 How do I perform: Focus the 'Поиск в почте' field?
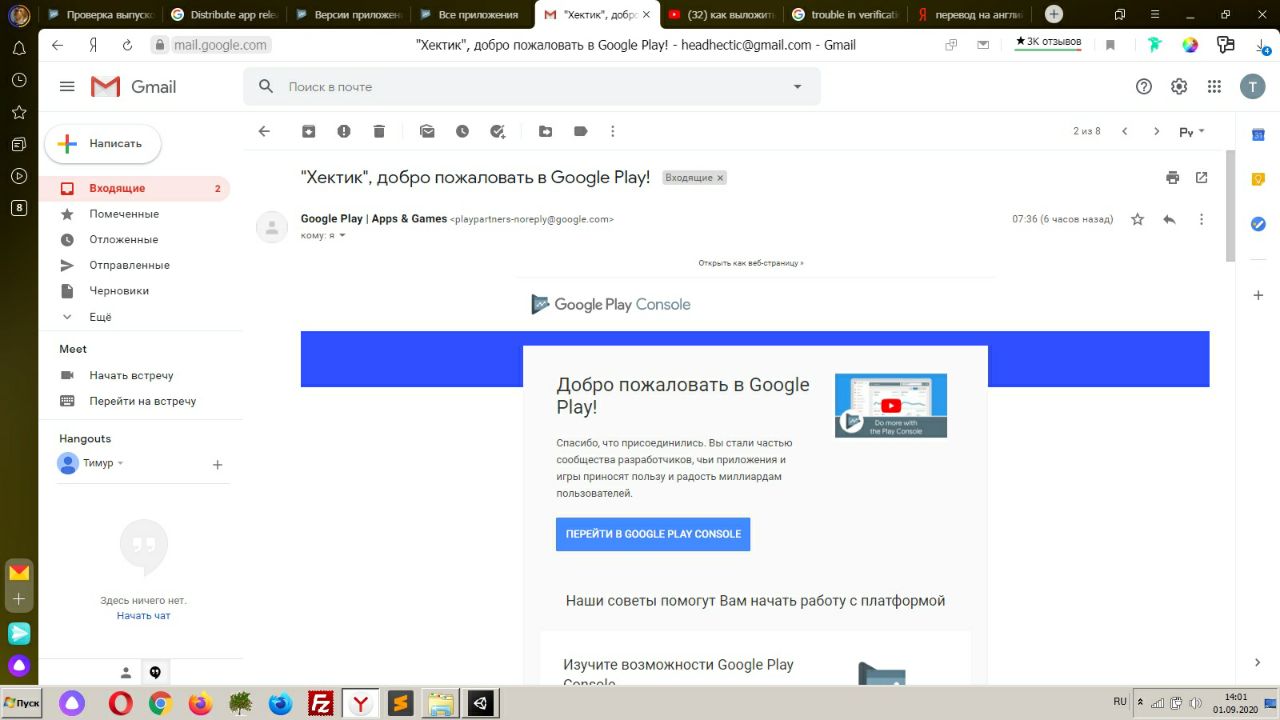[x=530, y=87]
